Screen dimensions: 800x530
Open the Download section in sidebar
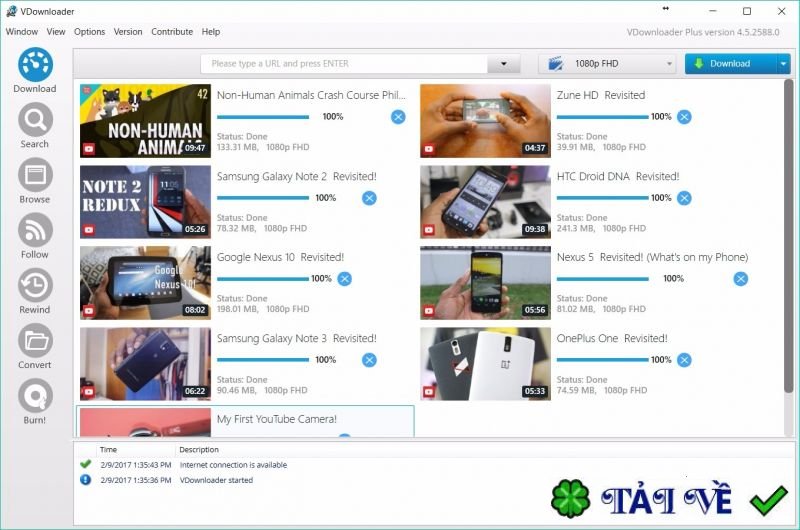[x=34, y=66]
